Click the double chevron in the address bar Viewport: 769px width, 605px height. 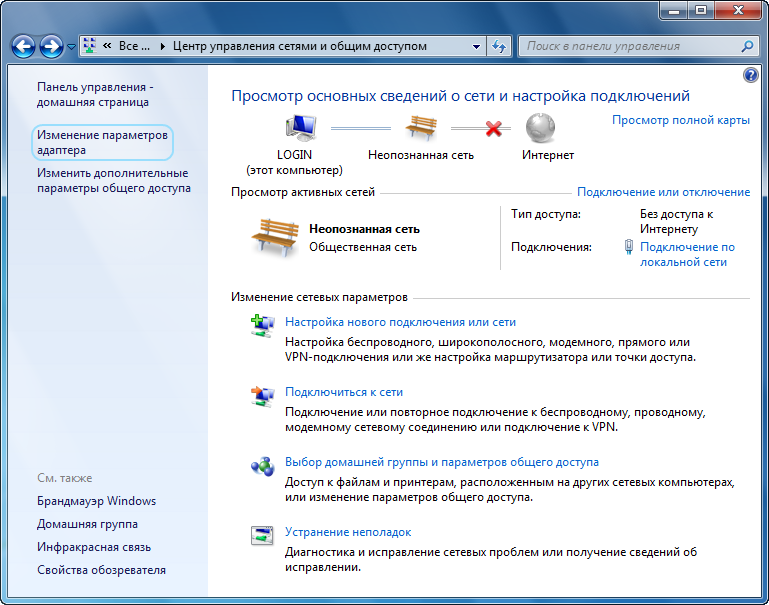(x=107, y=46)
